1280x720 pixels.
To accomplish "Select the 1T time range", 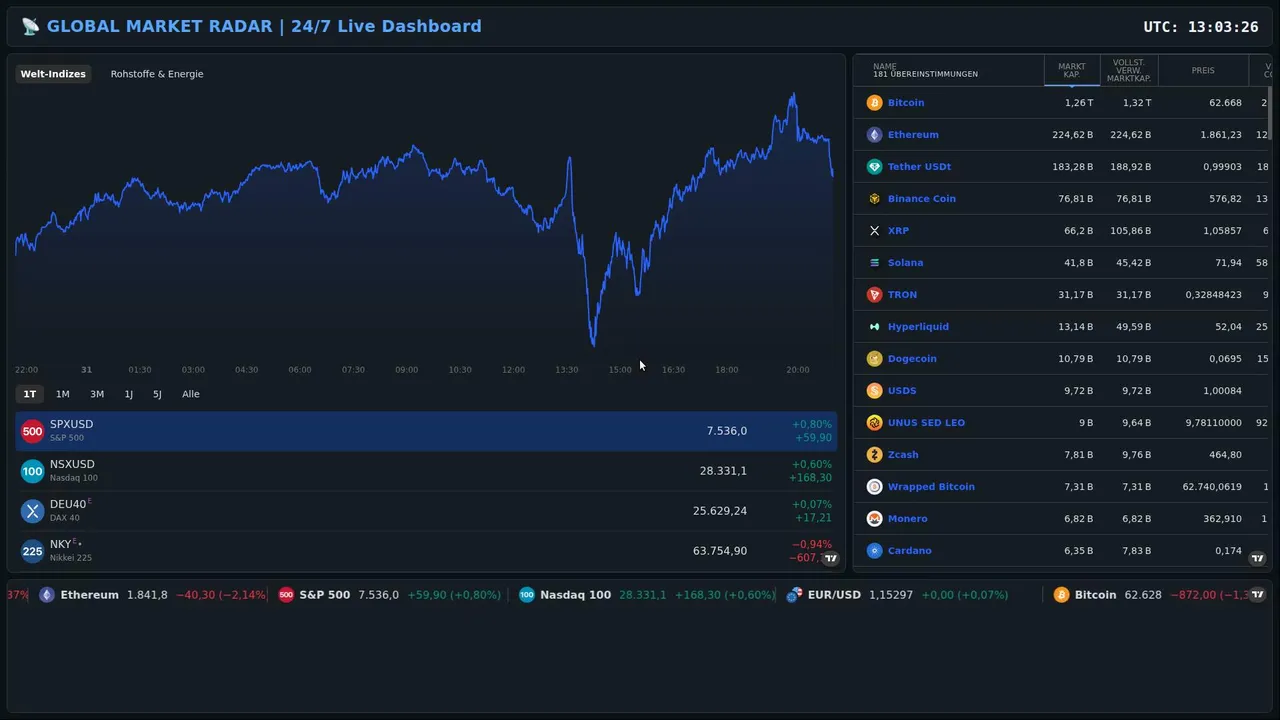I will 30,394.
